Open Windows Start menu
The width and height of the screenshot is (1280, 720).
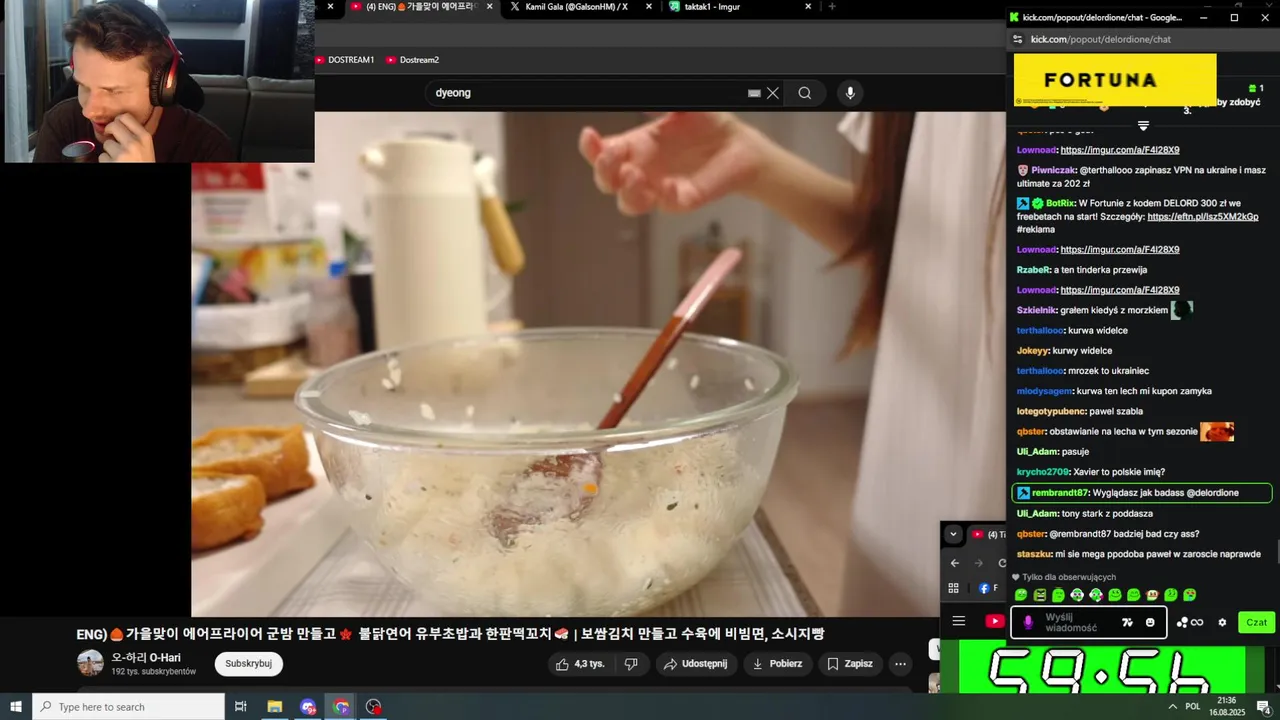tap(15, 707)
